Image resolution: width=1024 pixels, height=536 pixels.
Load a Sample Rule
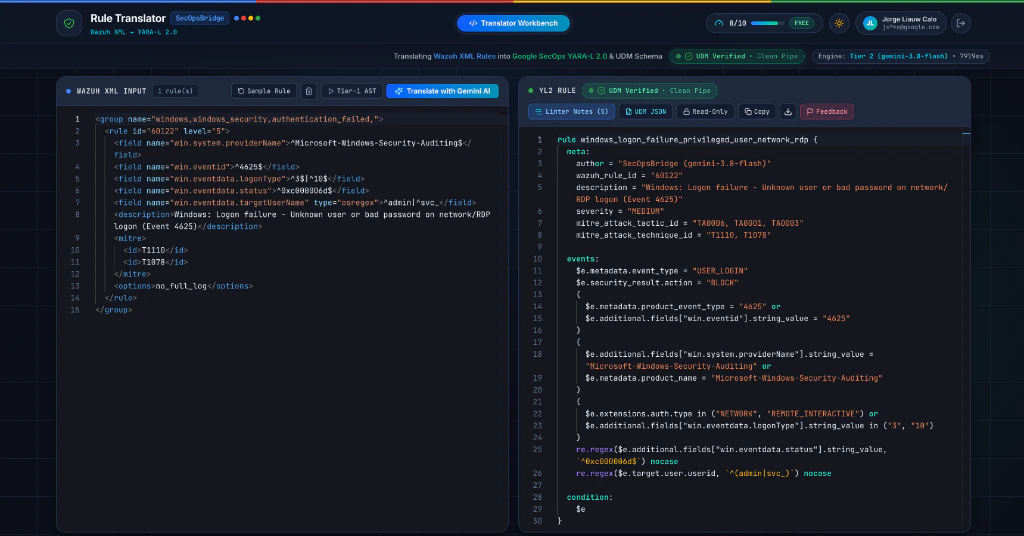(264, 91)
